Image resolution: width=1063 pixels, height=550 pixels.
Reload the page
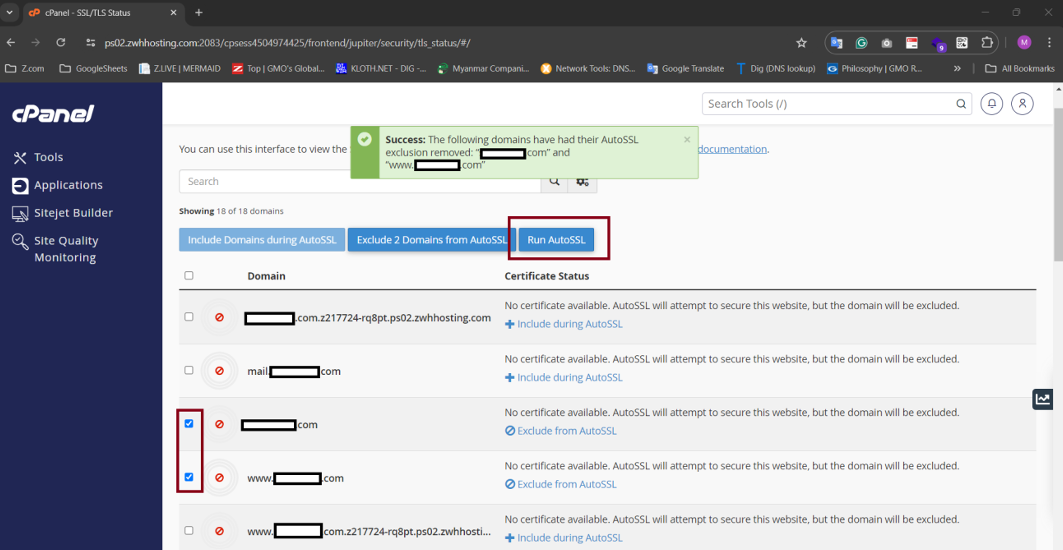(x=60, y=43)
